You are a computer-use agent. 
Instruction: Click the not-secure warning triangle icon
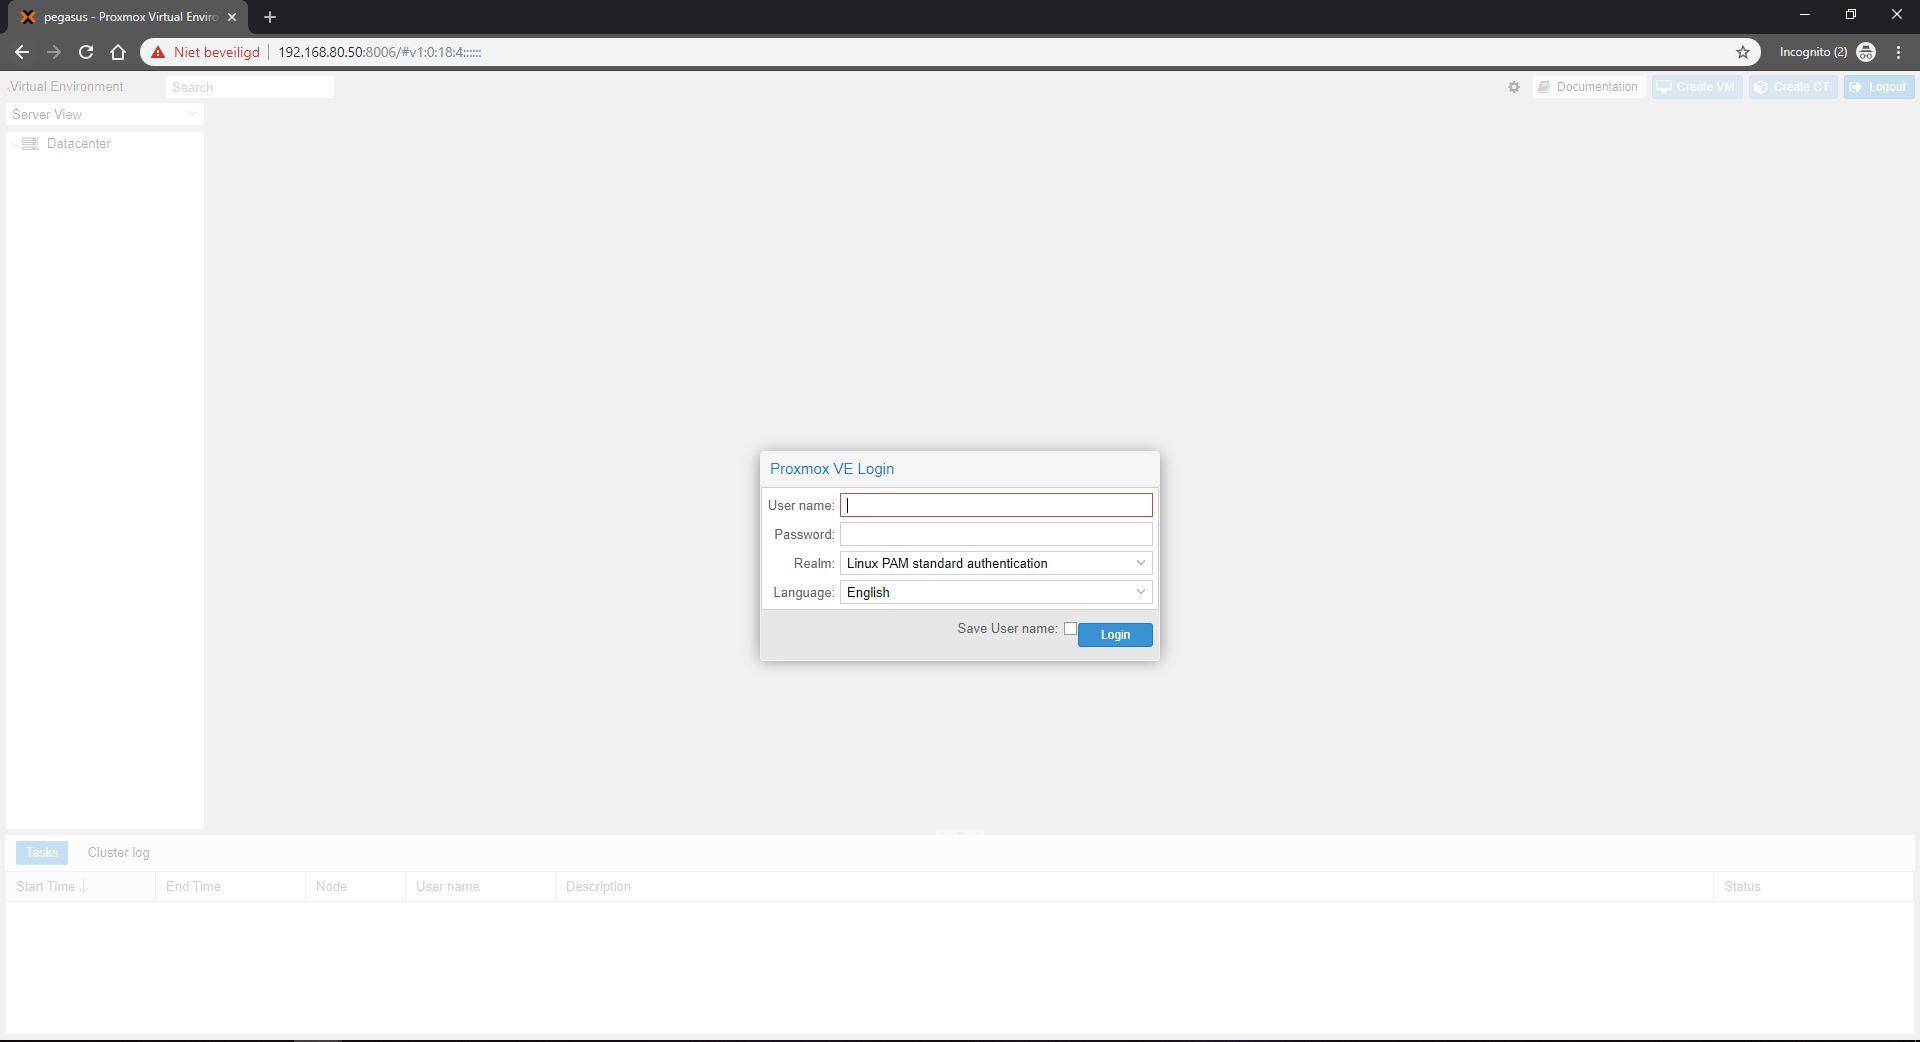point(158,52)
